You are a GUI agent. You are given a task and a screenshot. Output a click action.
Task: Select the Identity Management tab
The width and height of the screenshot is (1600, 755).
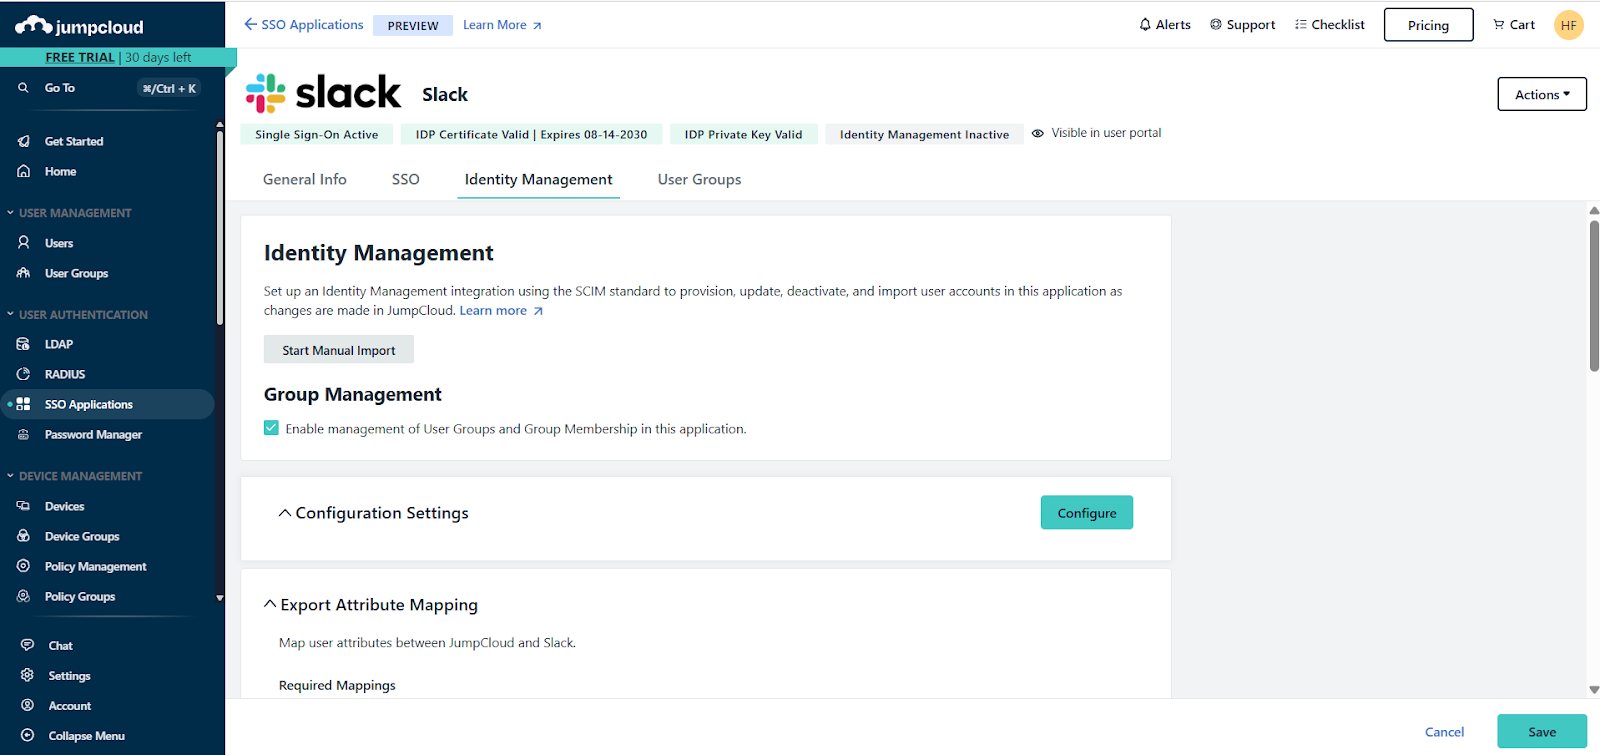(538, 179)
